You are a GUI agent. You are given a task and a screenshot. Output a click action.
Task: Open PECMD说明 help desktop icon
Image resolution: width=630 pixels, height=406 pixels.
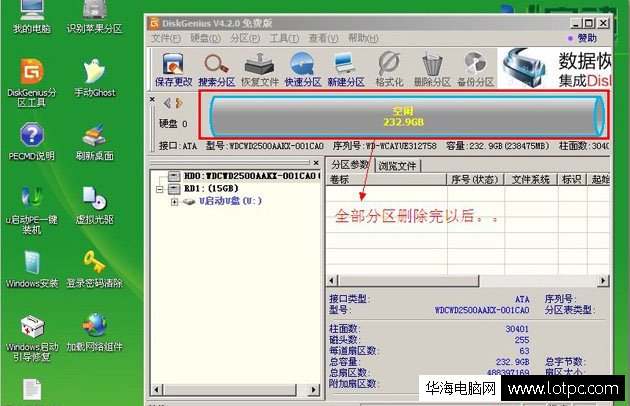tap(32, 141)
